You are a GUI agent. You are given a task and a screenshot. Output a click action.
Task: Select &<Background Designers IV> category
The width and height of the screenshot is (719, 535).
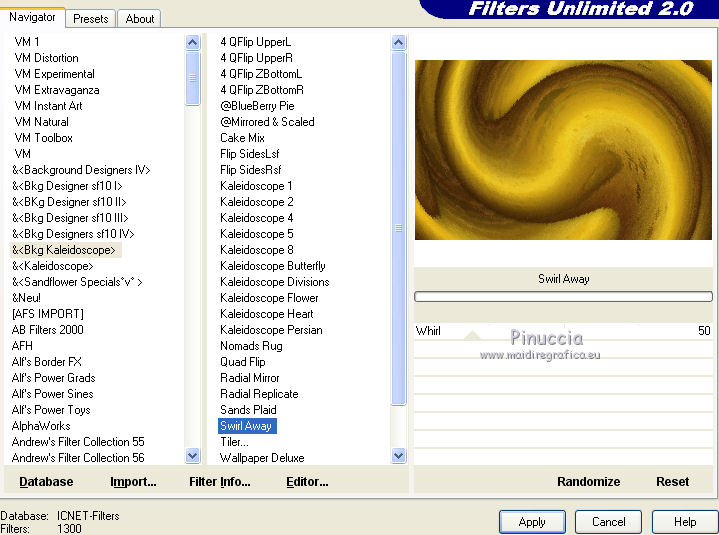click(81, 170)
